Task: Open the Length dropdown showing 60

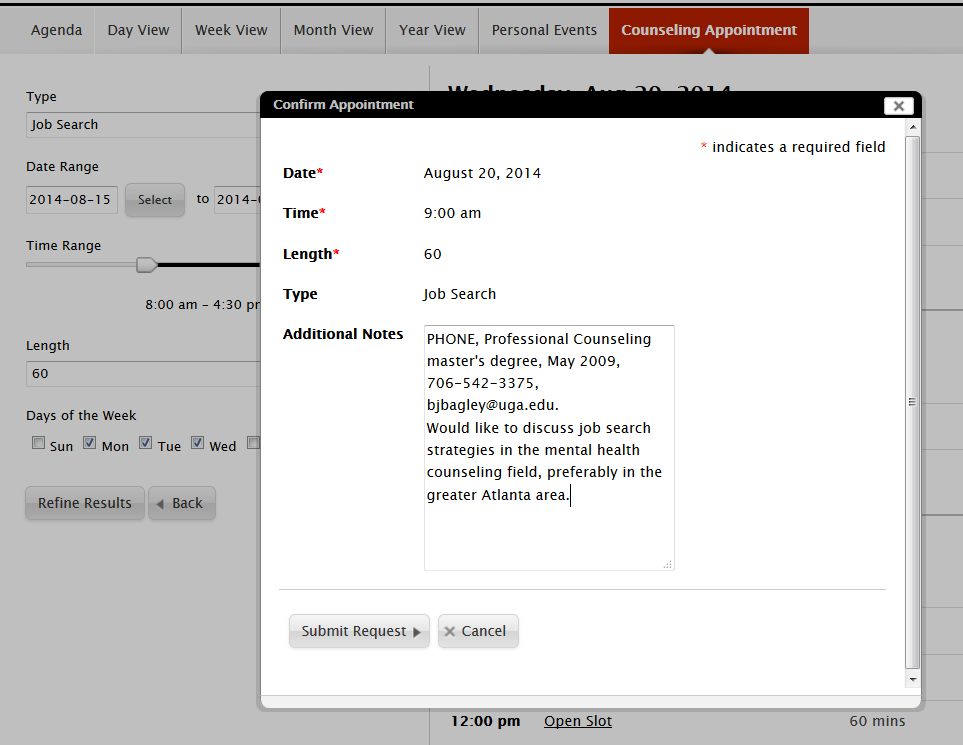Action: [x=143, y=373]
